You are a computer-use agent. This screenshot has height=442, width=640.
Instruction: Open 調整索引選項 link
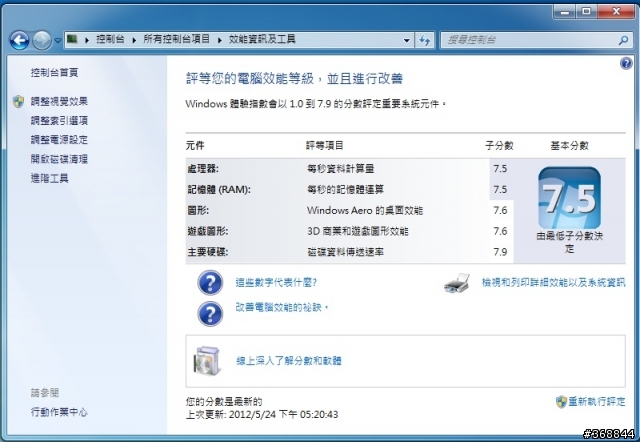point(59,120)
